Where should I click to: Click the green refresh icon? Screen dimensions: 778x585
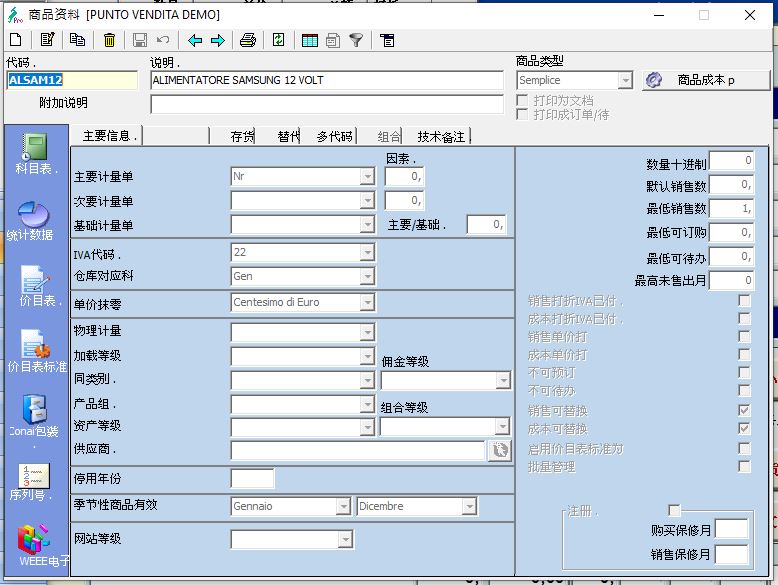pos(278,40)
